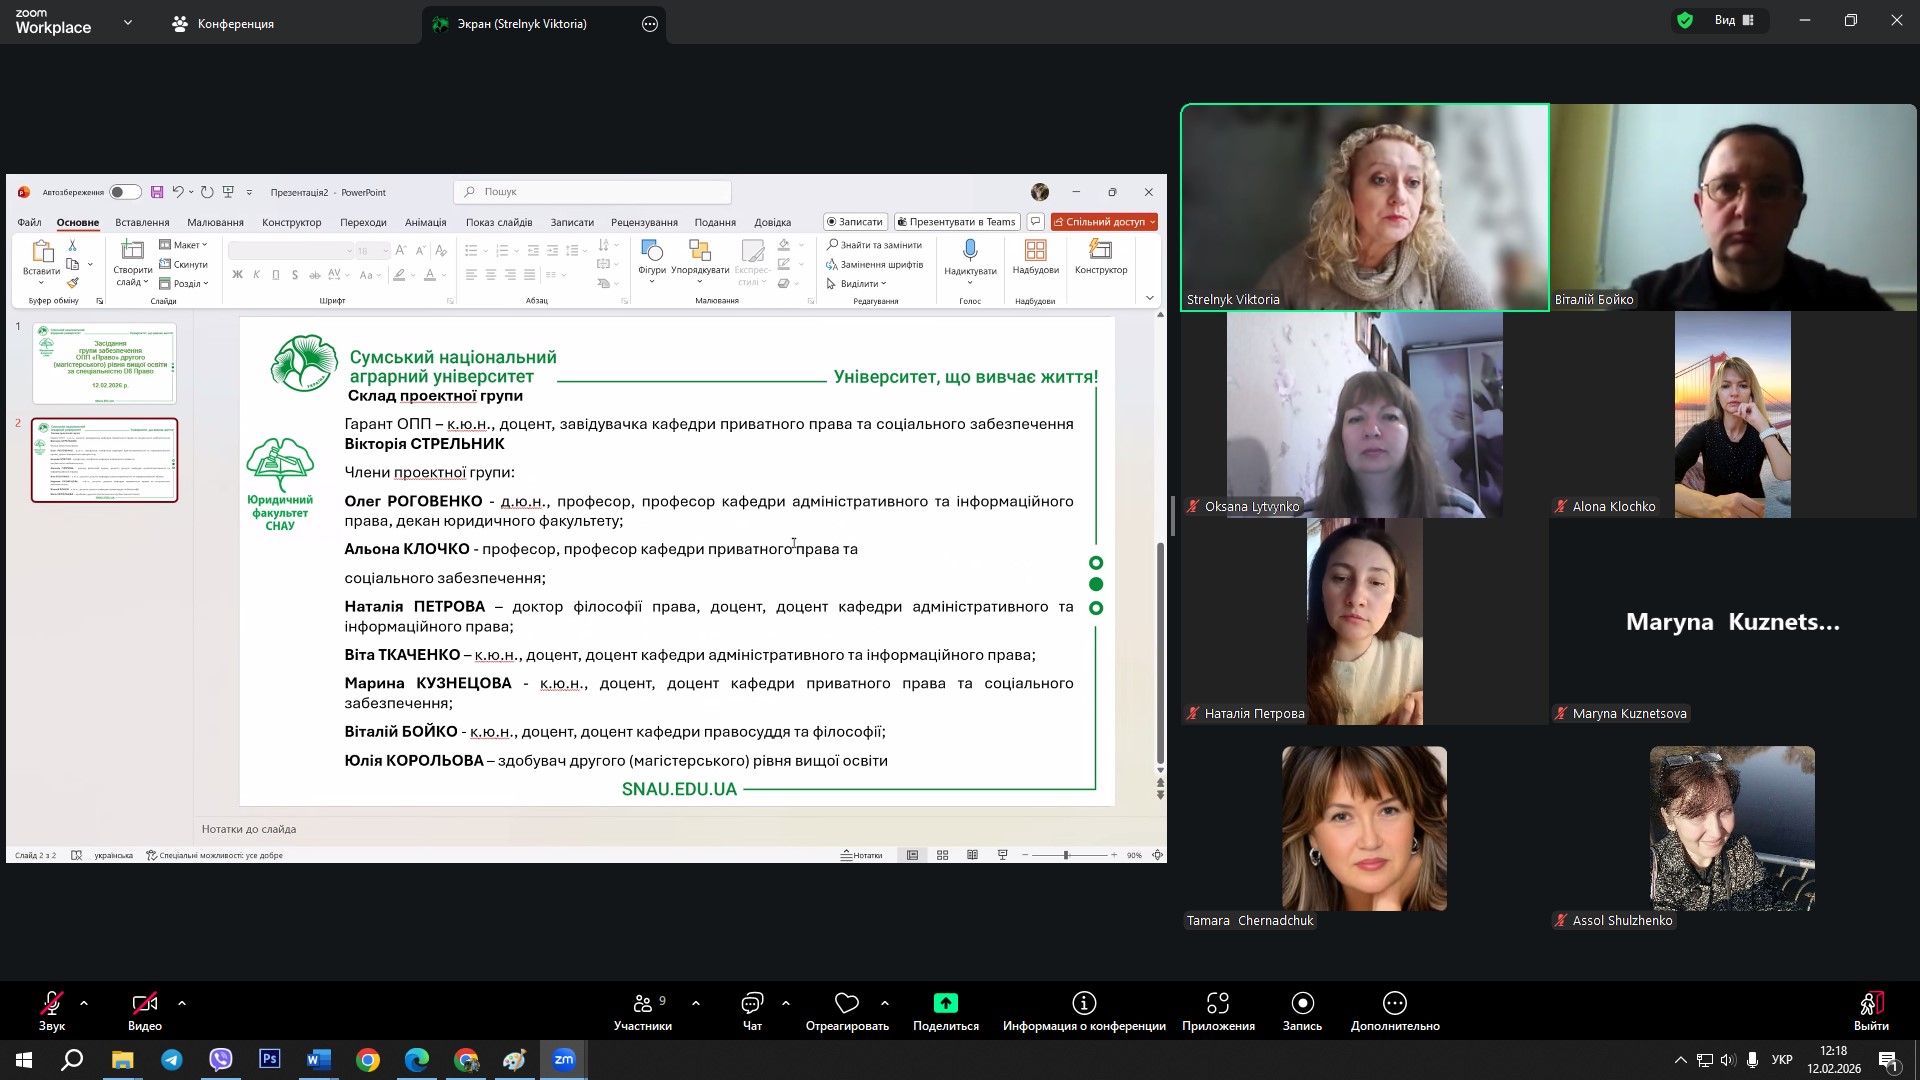Viewport: 1920px width, 1080px height.
Task: Click the PowerPoint zoom slider
Action: pos(1066,855)
